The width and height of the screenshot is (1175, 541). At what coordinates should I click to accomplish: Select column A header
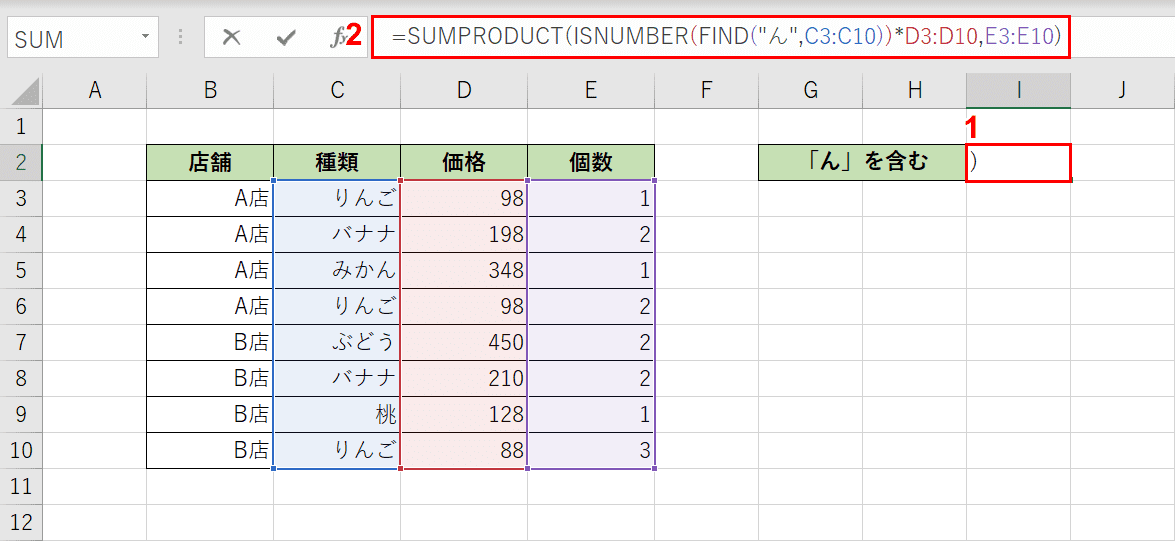pos(94,90)
